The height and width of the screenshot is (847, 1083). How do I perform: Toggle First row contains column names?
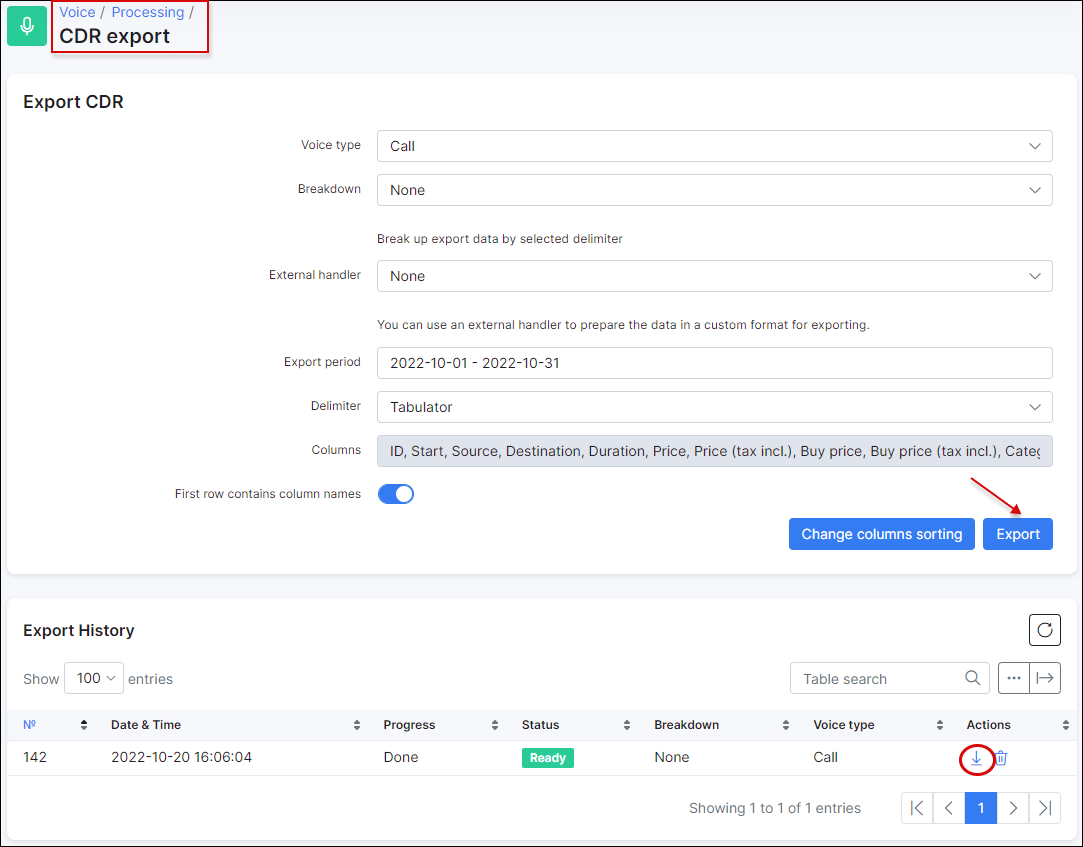pyautogui.click(x=396, y=494)
